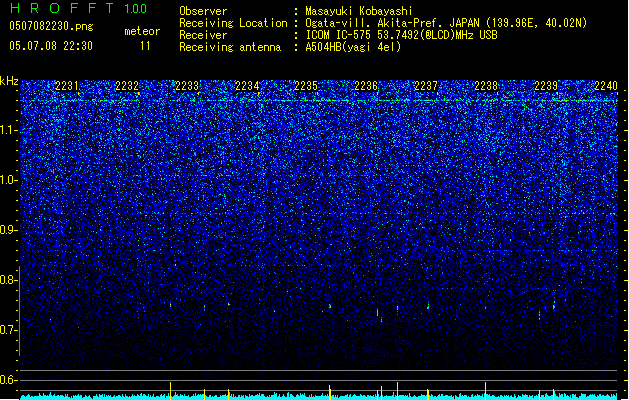Viewport: 629px width, 400px height.
Task: Click the 'Observer' field label
Action: [203, 11]
